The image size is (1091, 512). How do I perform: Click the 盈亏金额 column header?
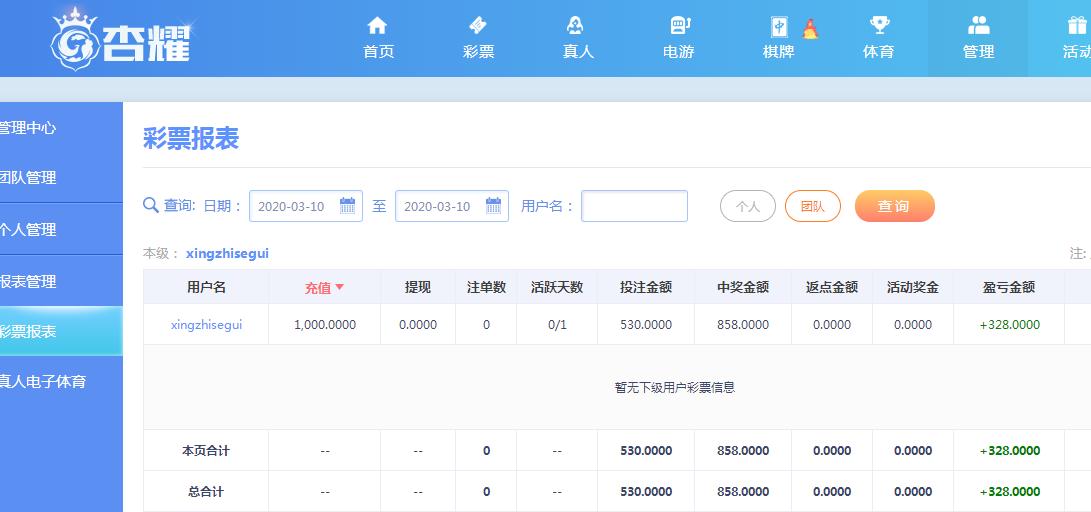click(x=1009, y=287)
